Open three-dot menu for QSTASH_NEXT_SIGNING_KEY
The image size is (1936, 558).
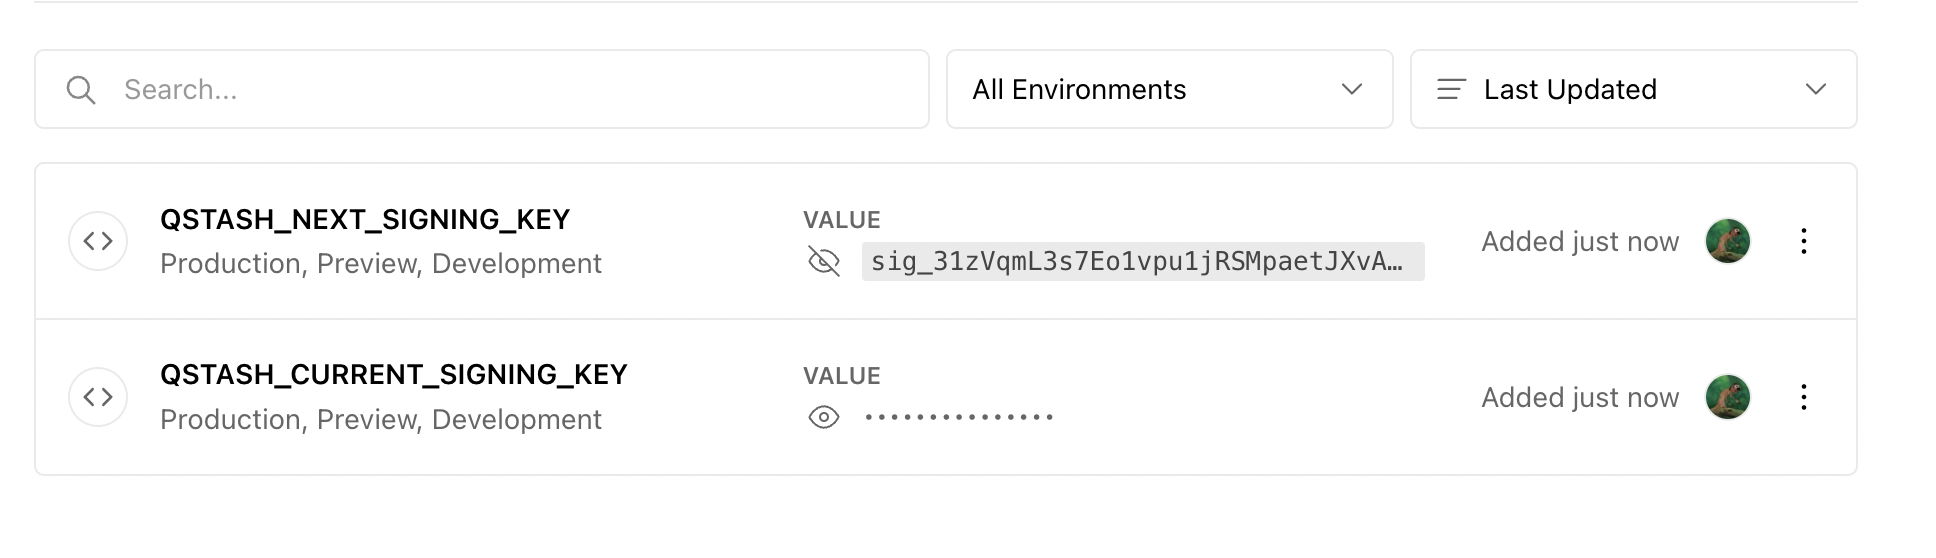point(1803,241)
